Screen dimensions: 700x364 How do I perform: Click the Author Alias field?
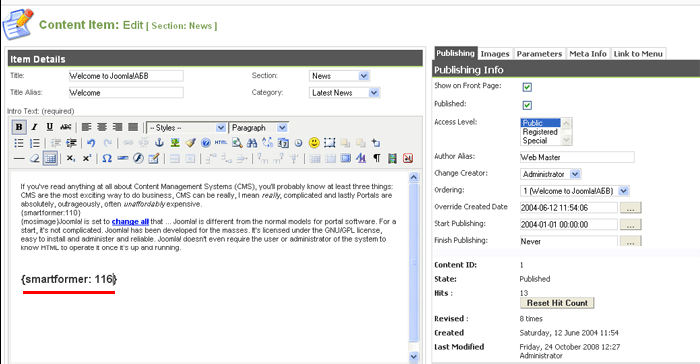point(577,157)
